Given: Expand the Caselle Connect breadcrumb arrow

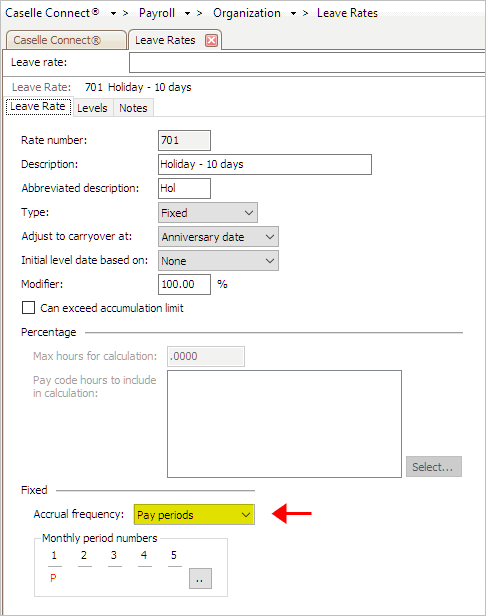Looking at the screenshot, I should (x=113, y=14).
